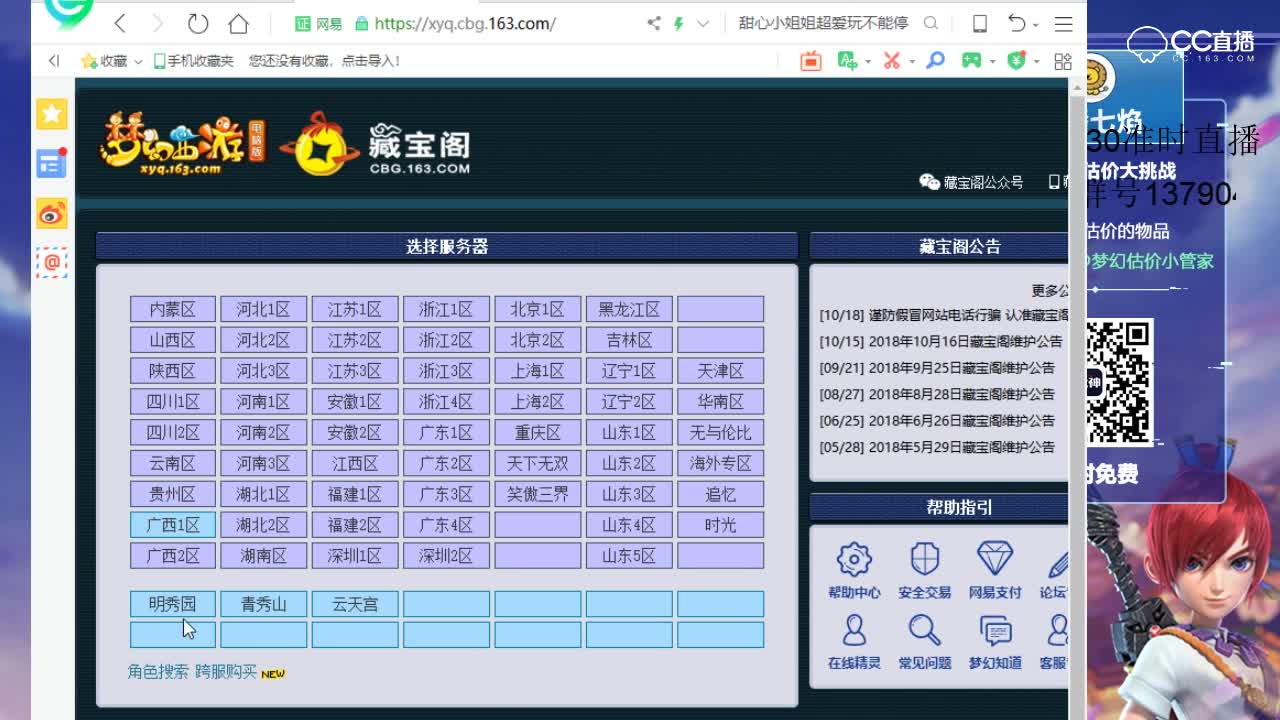Click the orange TV icon in toolbar
Screen dimensions: 1280x720
pos(811,61)
